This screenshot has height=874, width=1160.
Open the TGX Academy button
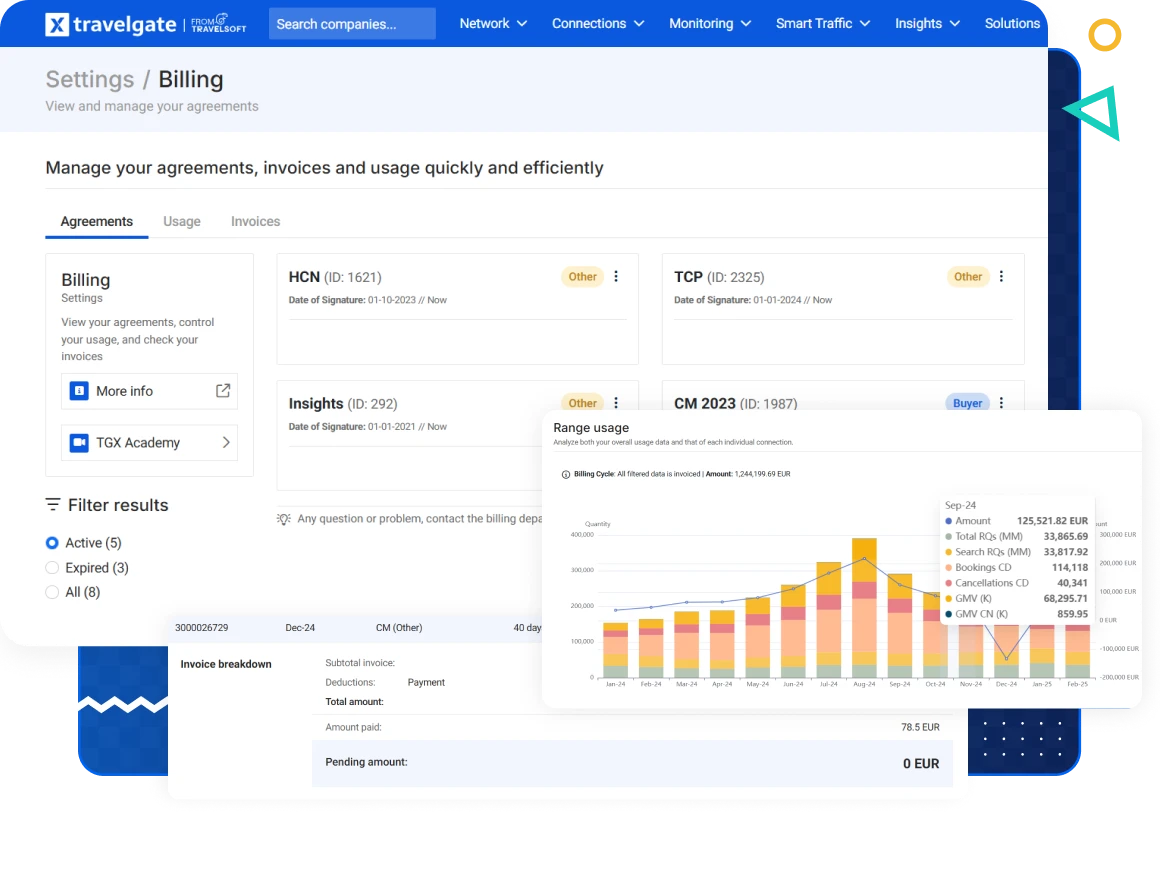pos(149,443)
